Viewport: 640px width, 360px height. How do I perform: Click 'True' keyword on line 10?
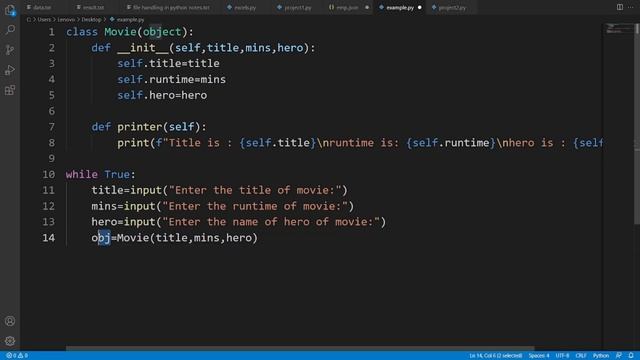click(117, 174)
